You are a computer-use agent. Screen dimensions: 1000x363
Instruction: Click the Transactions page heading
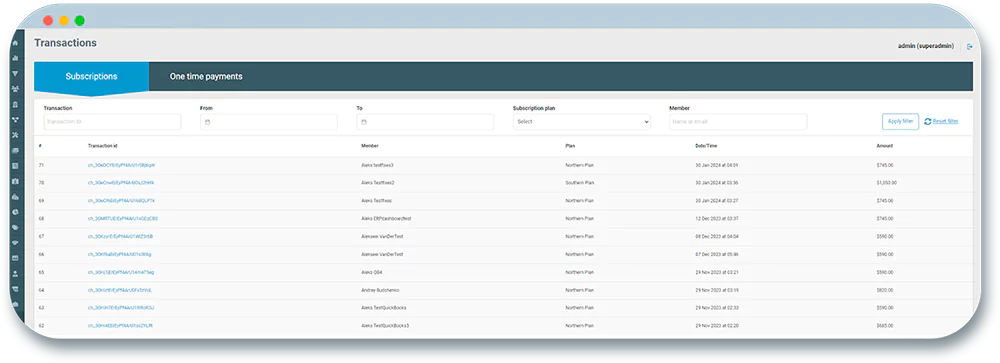(x=65, y=43)
